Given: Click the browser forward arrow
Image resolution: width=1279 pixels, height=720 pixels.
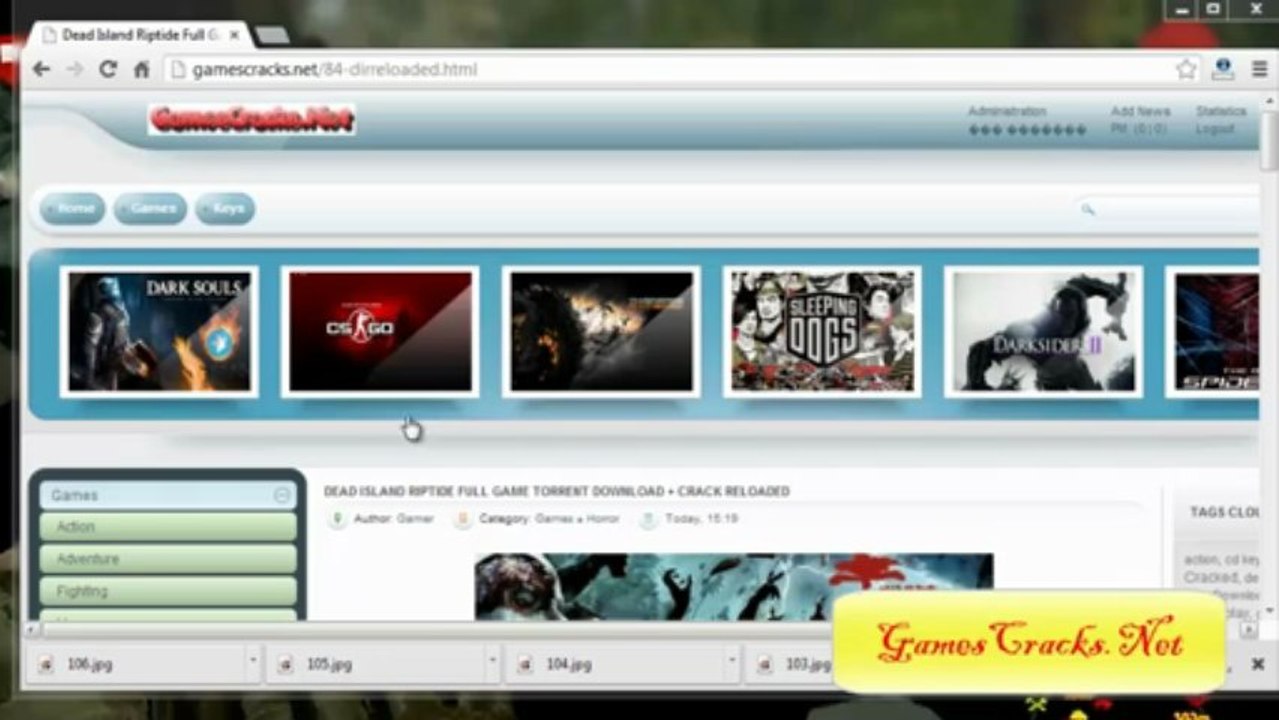Looking at the screenshot, I should click(x=75, y=69).
